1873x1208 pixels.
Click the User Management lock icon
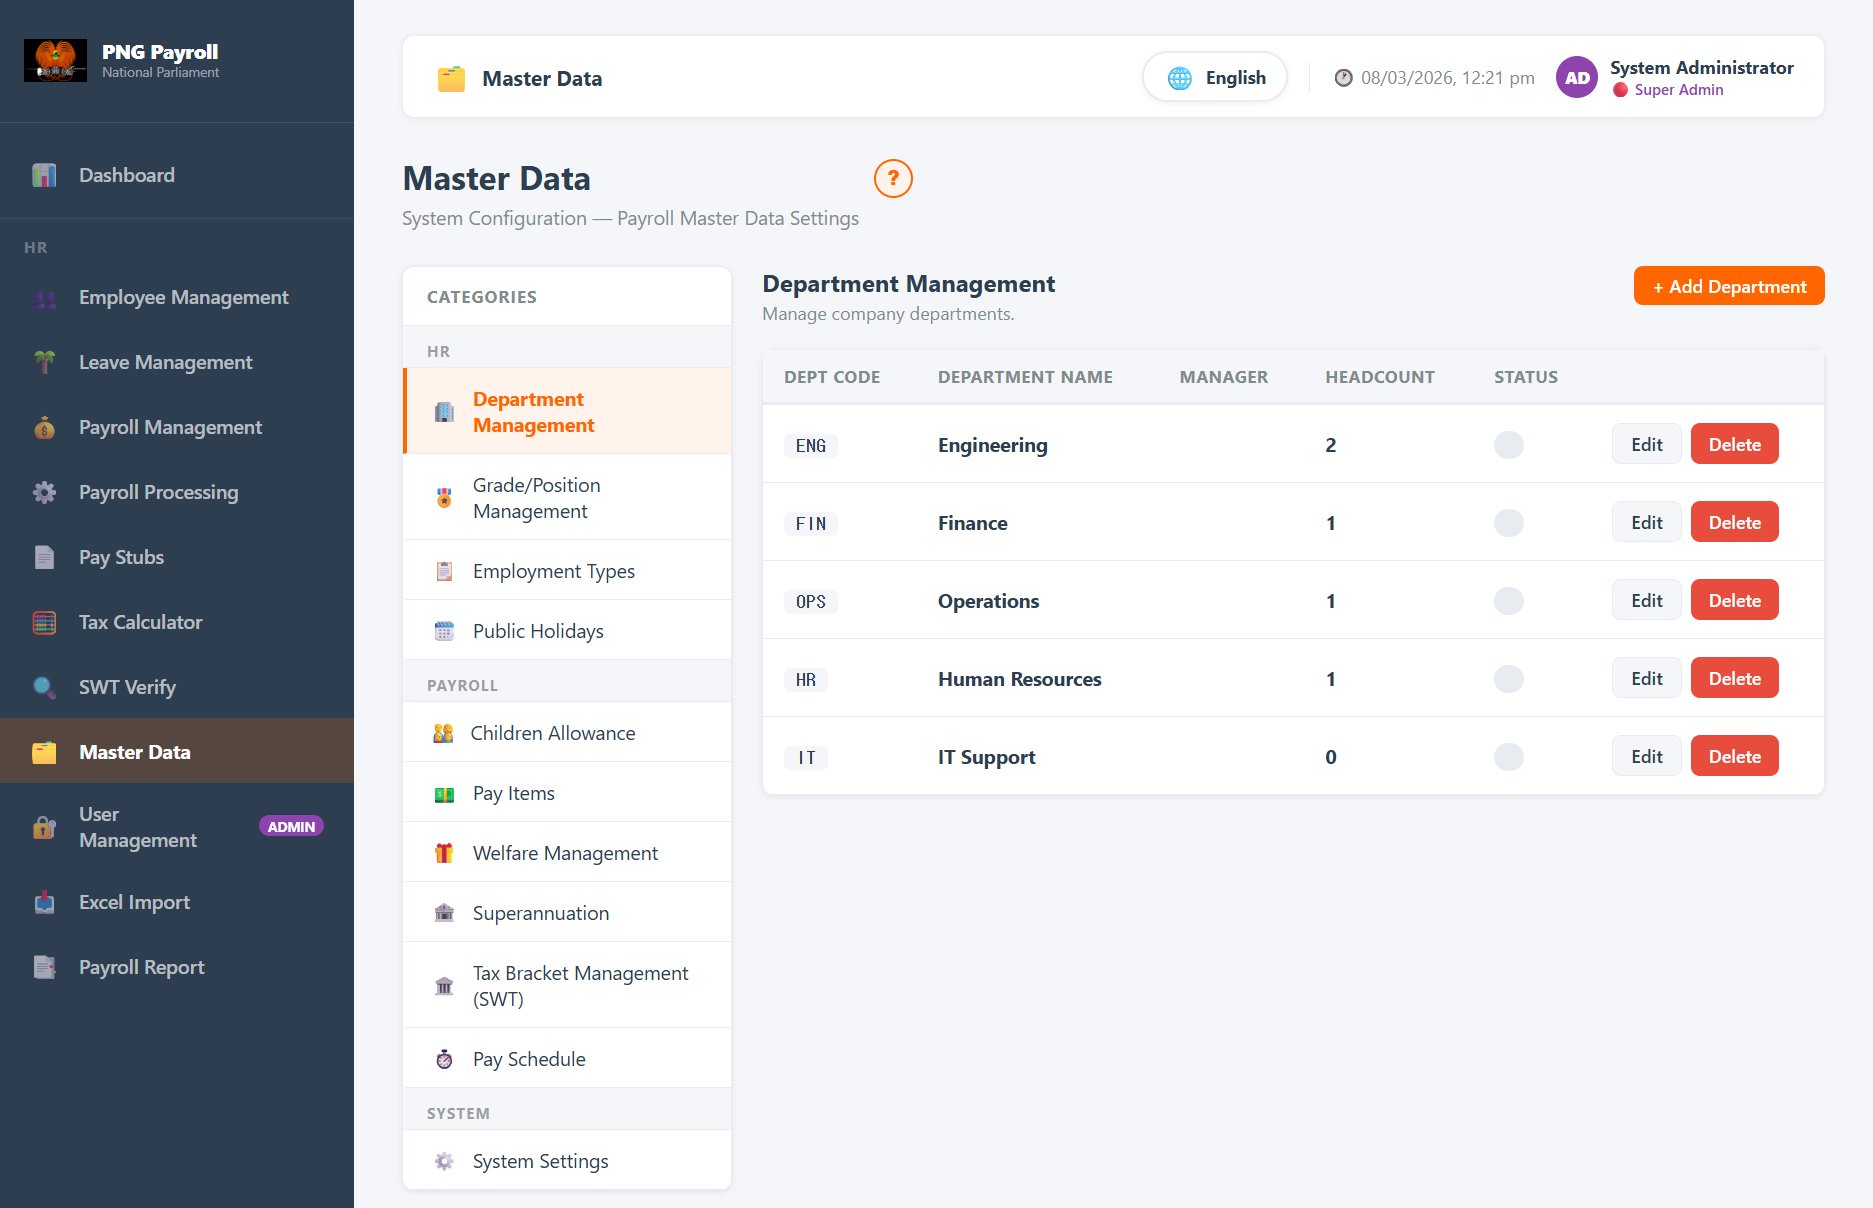point(44,827)
